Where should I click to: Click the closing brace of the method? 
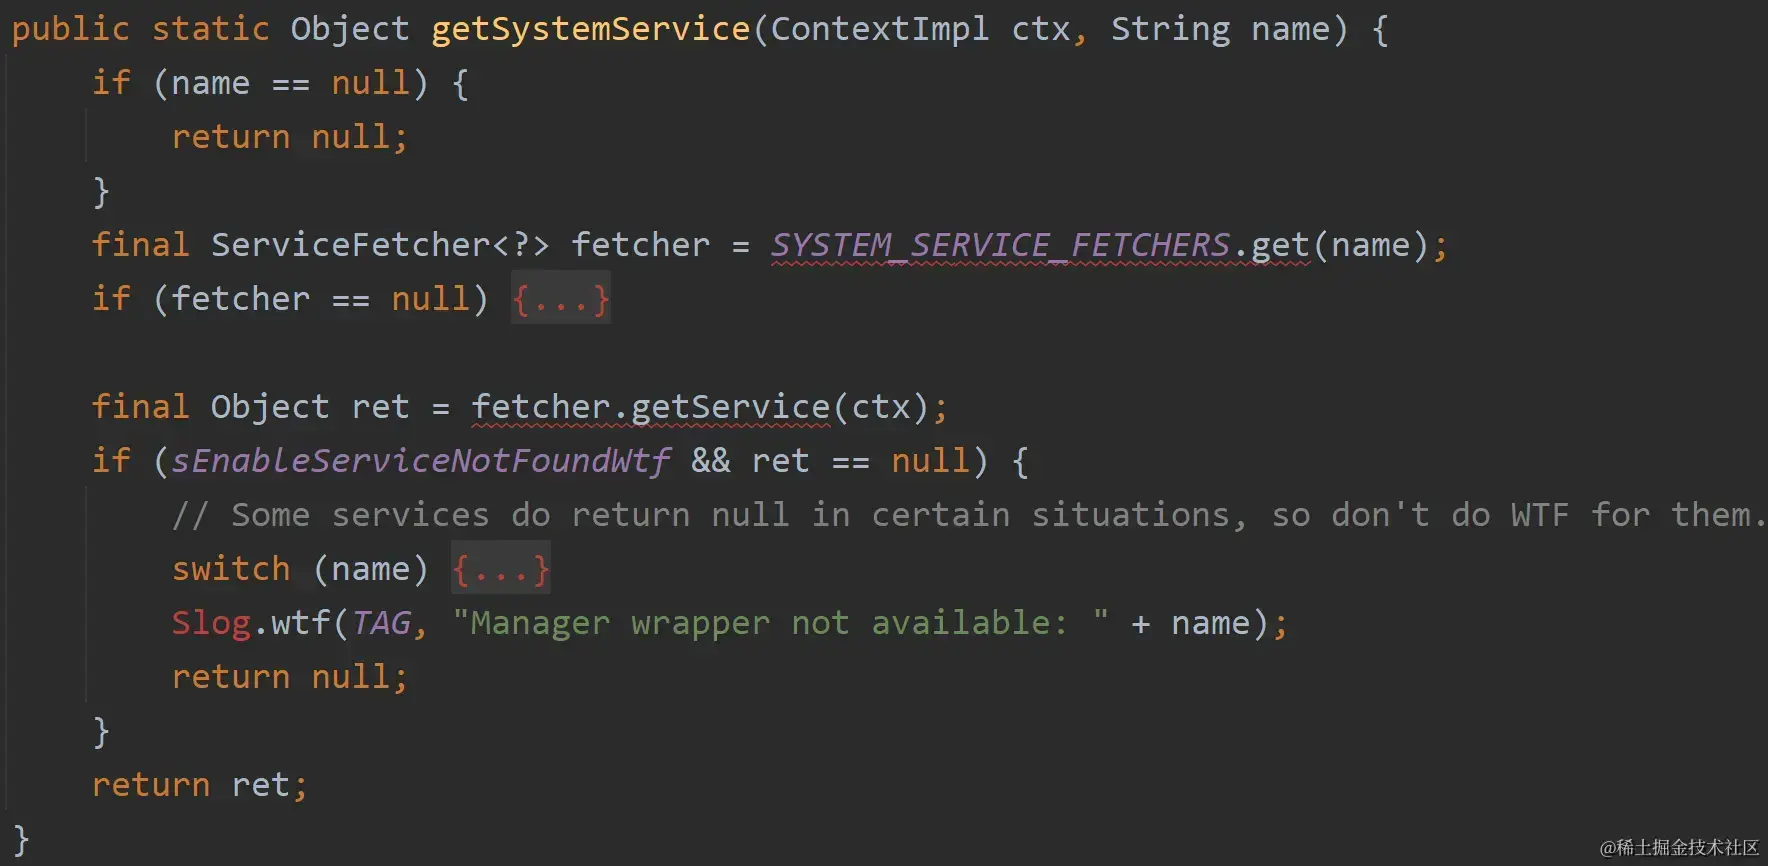click(21, 839)
